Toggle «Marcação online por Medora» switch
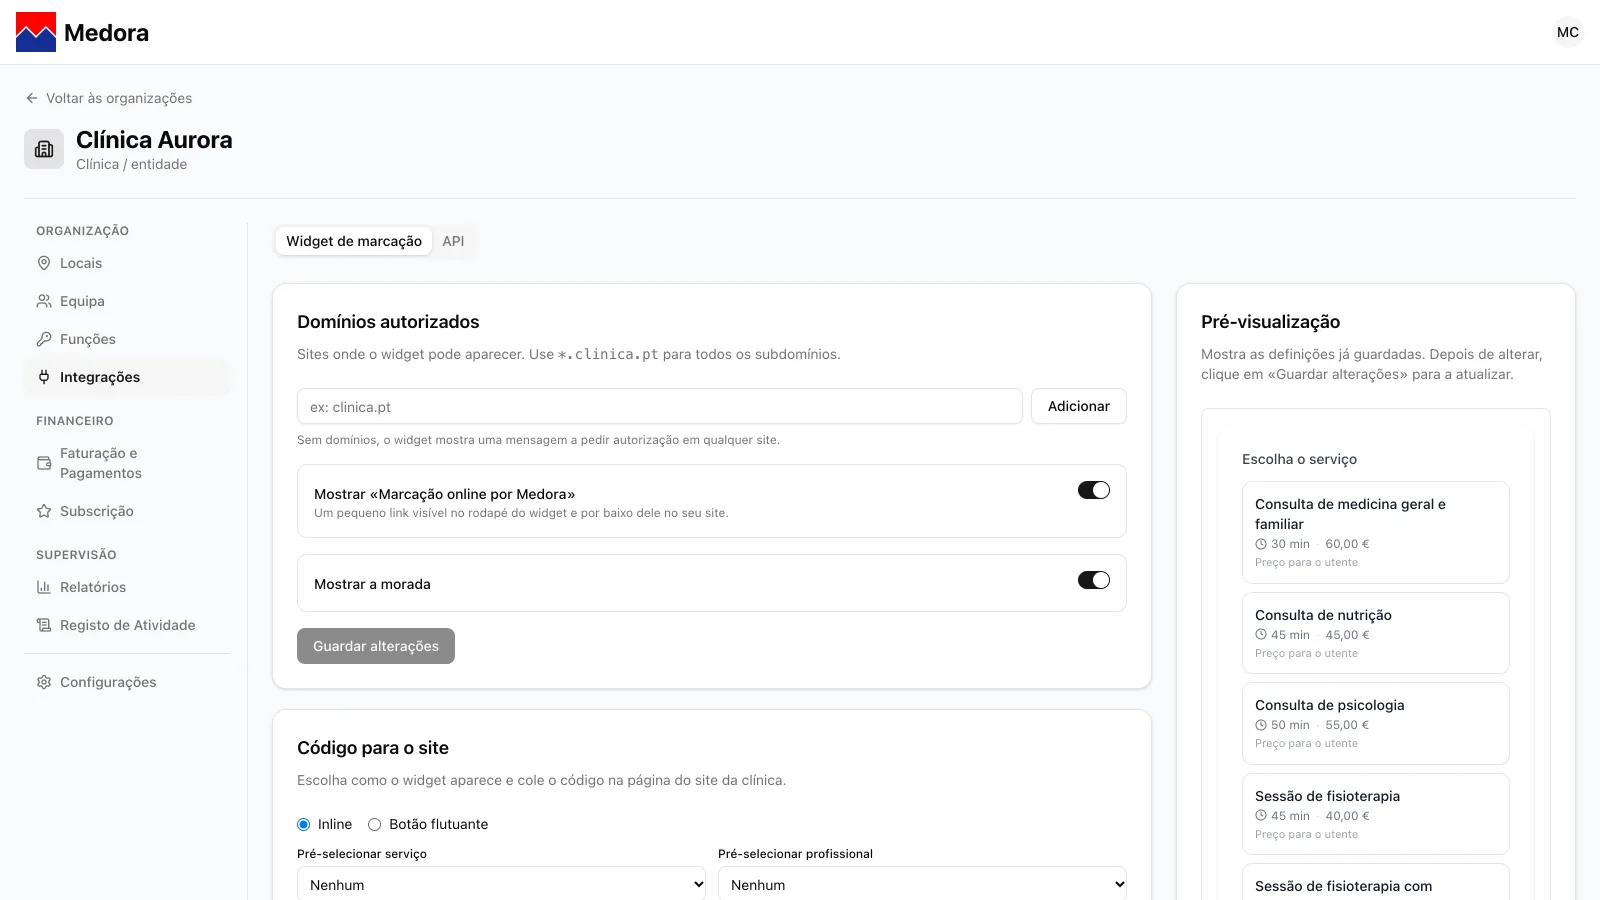Viewport: 1600px width, 900px height. point(1094,490)
